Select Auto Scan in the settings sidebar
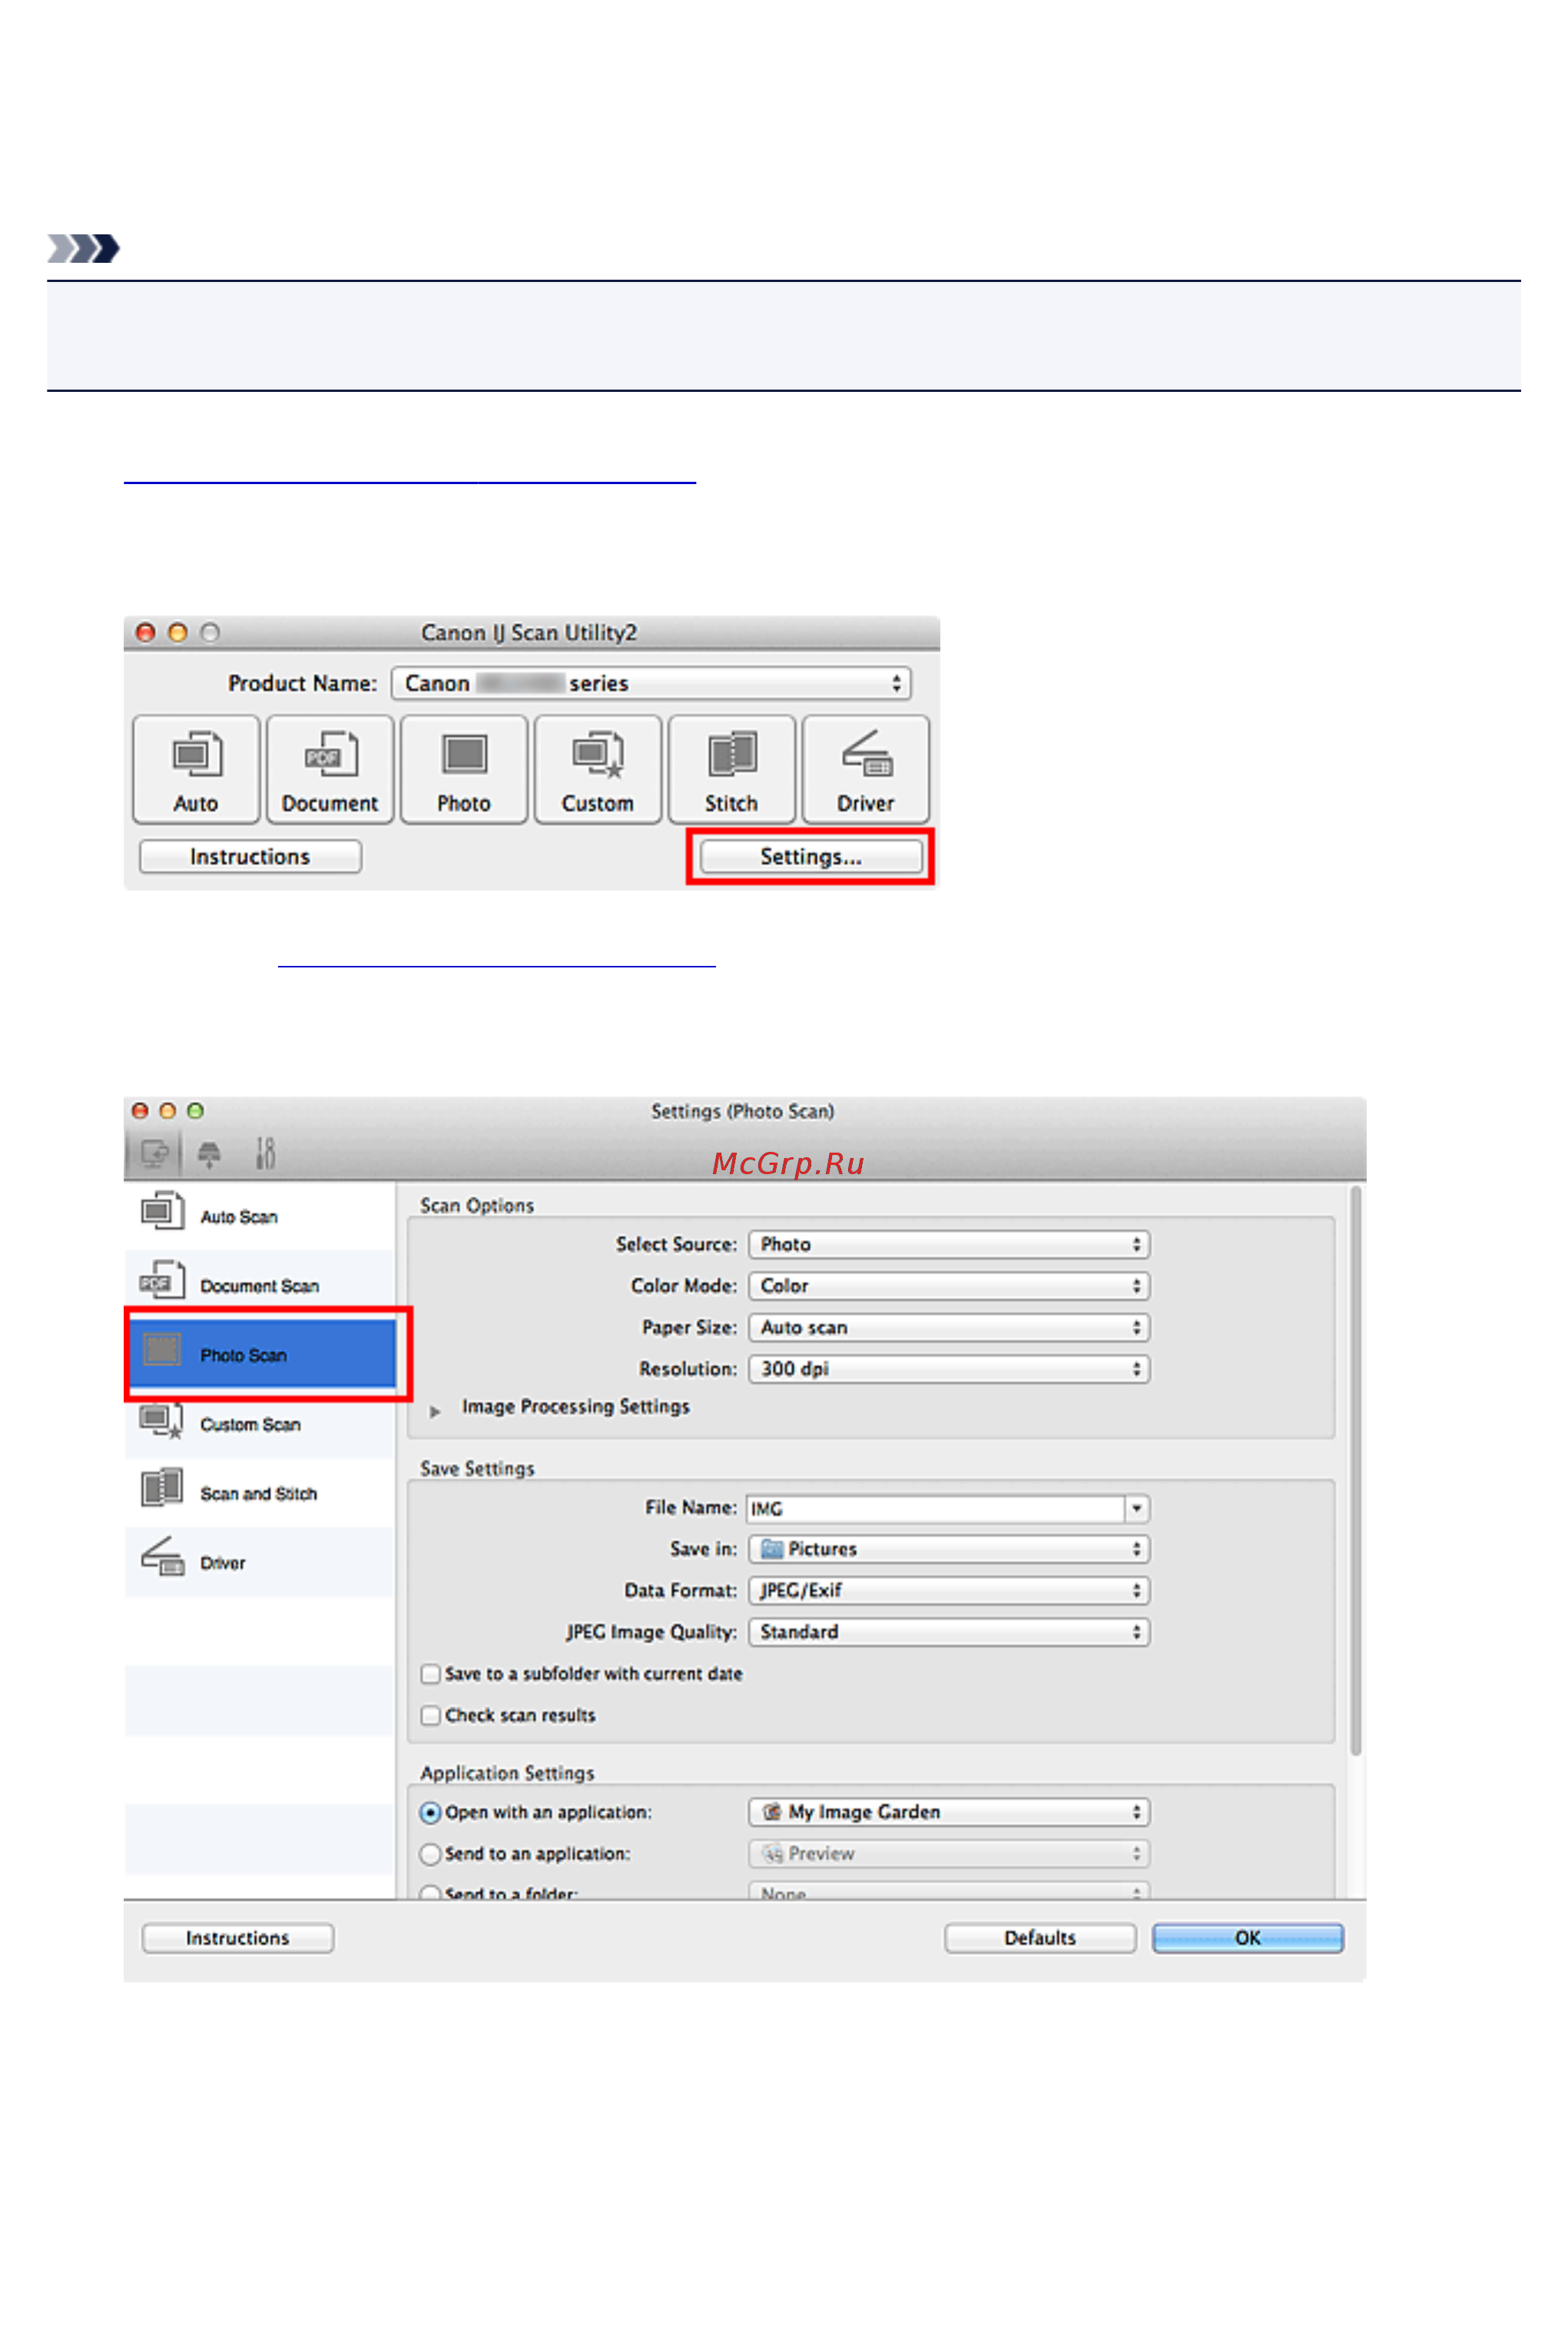Image resolution: width=1568 pixels, height=2326 pixels. (x=260, y=1216)
